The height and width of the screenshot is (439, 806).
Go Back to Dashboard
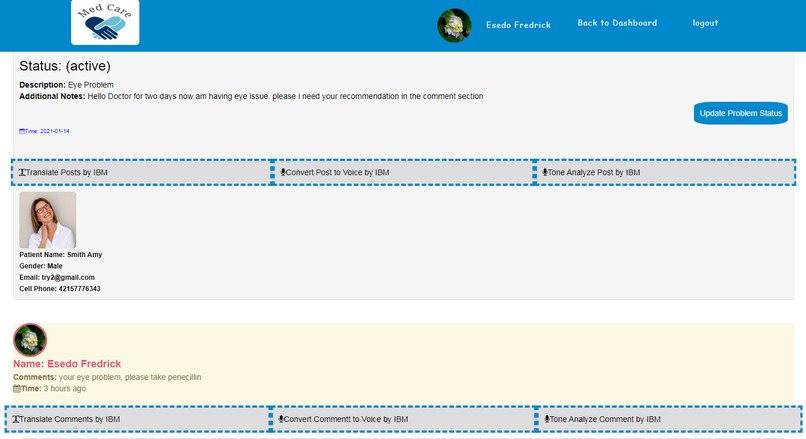617,23
